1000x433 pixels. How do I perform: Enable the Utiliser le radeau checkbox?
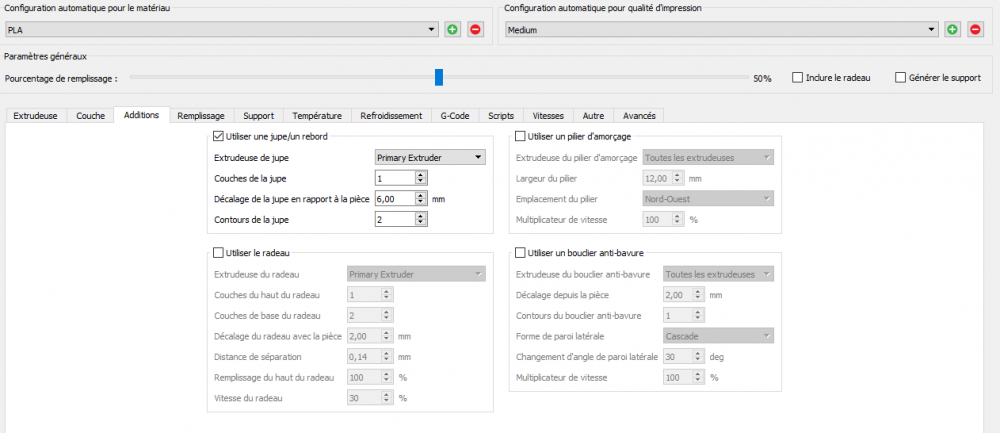coord(220,253)
